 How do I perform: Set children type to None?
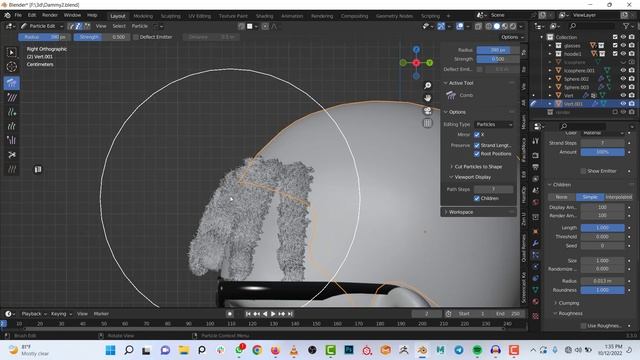pyautogui.click(x=562, y=197)
